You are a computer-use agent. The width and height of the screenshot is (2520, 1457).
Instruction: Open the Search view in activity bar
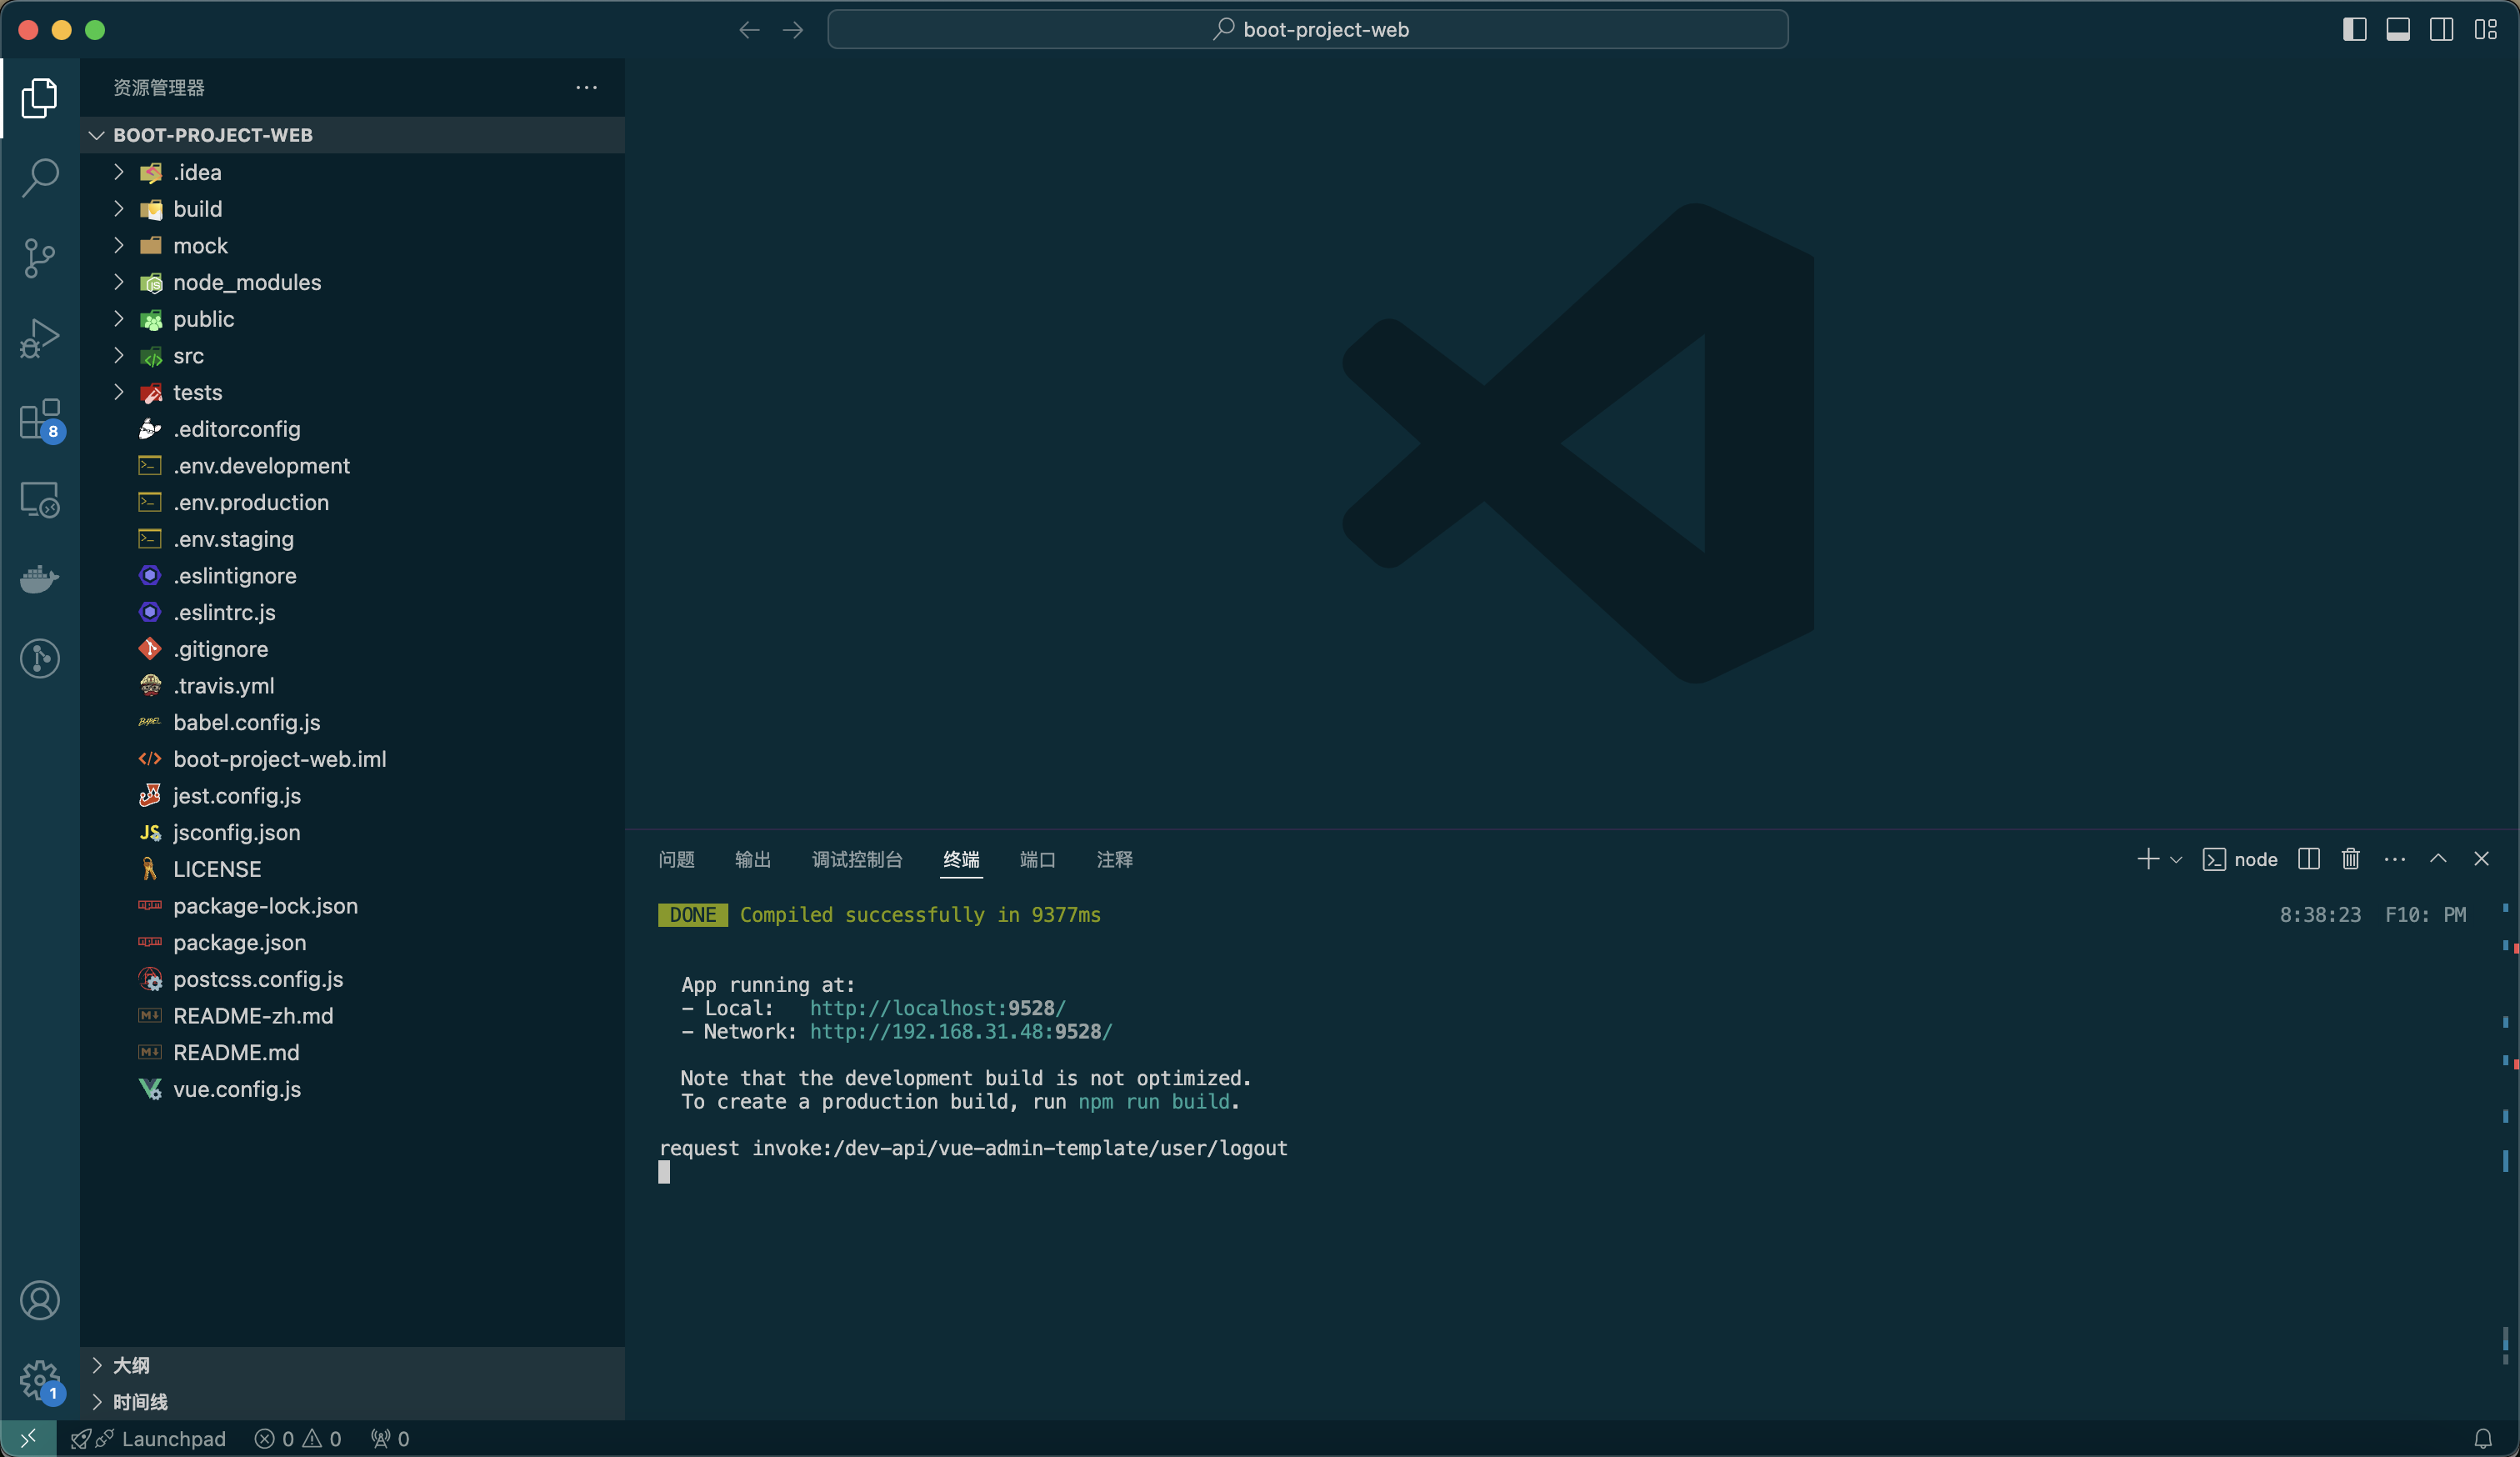click(x=40, y=177)
